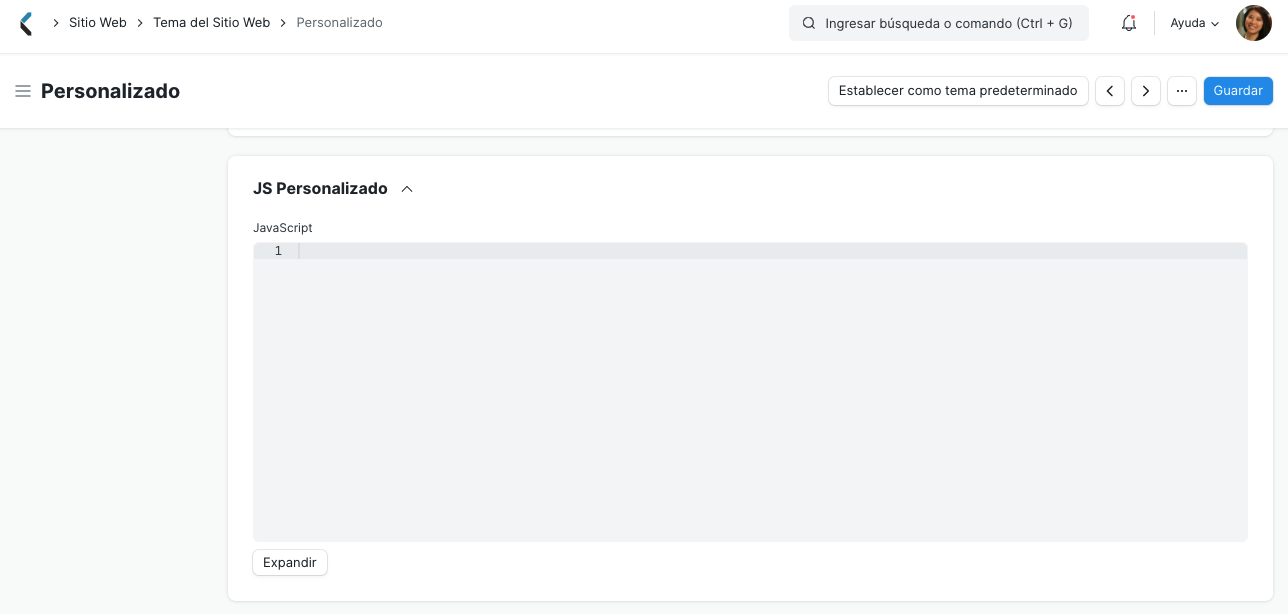Select the Personalizado breadcrumb entry
The height and width of the screenshot is (614, 1288).
339,22
